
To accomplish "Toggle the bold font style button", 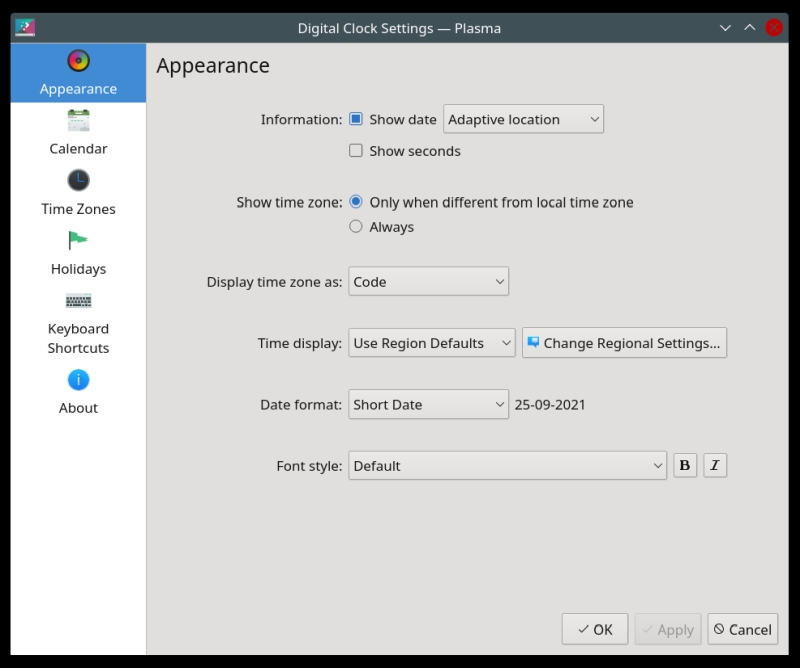I will pyautogui.click(x=685, y=465).
